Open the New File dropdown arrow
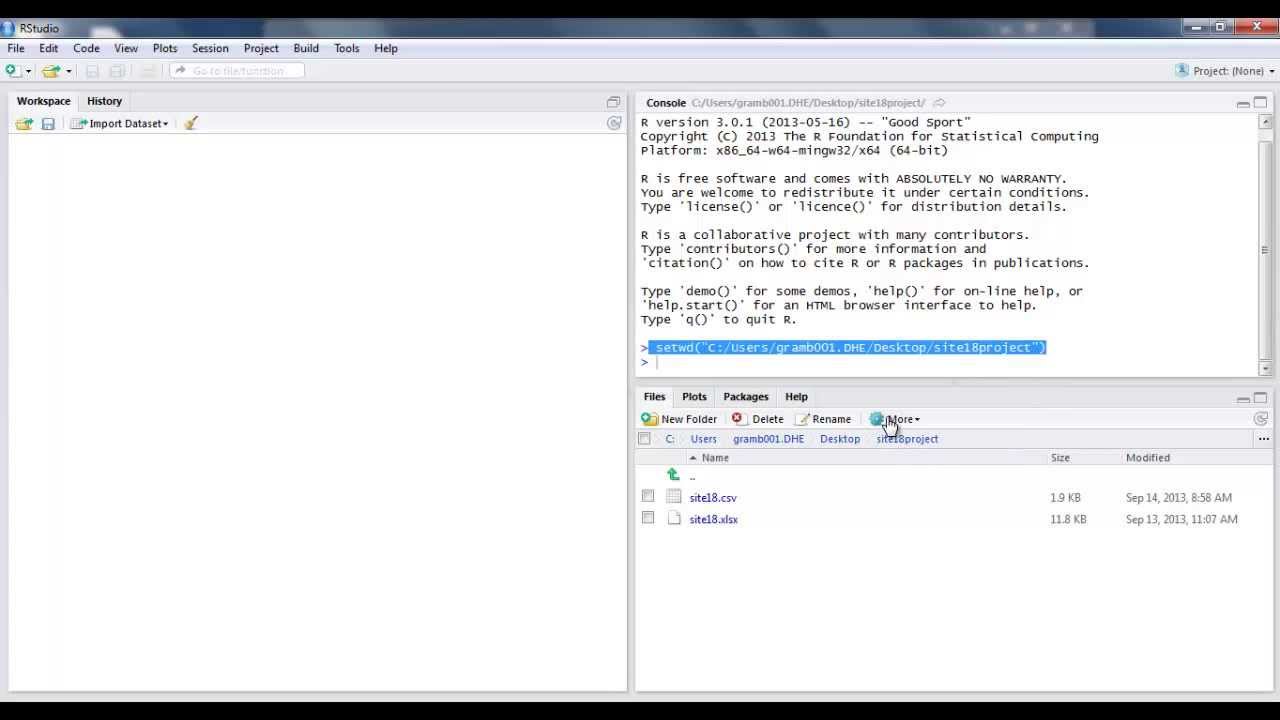Screen dimensions: 1280x720 pyautogui.click(x=28, y=71)
